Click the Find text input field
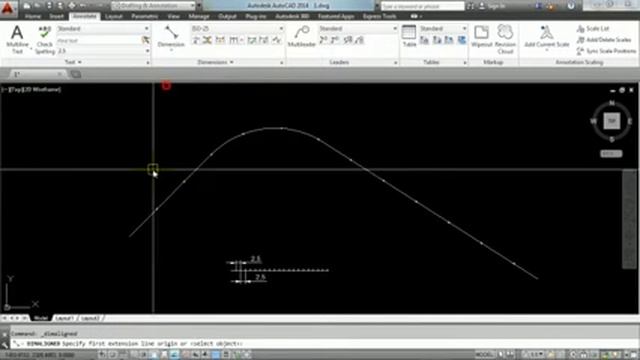 tap(98, 40)
